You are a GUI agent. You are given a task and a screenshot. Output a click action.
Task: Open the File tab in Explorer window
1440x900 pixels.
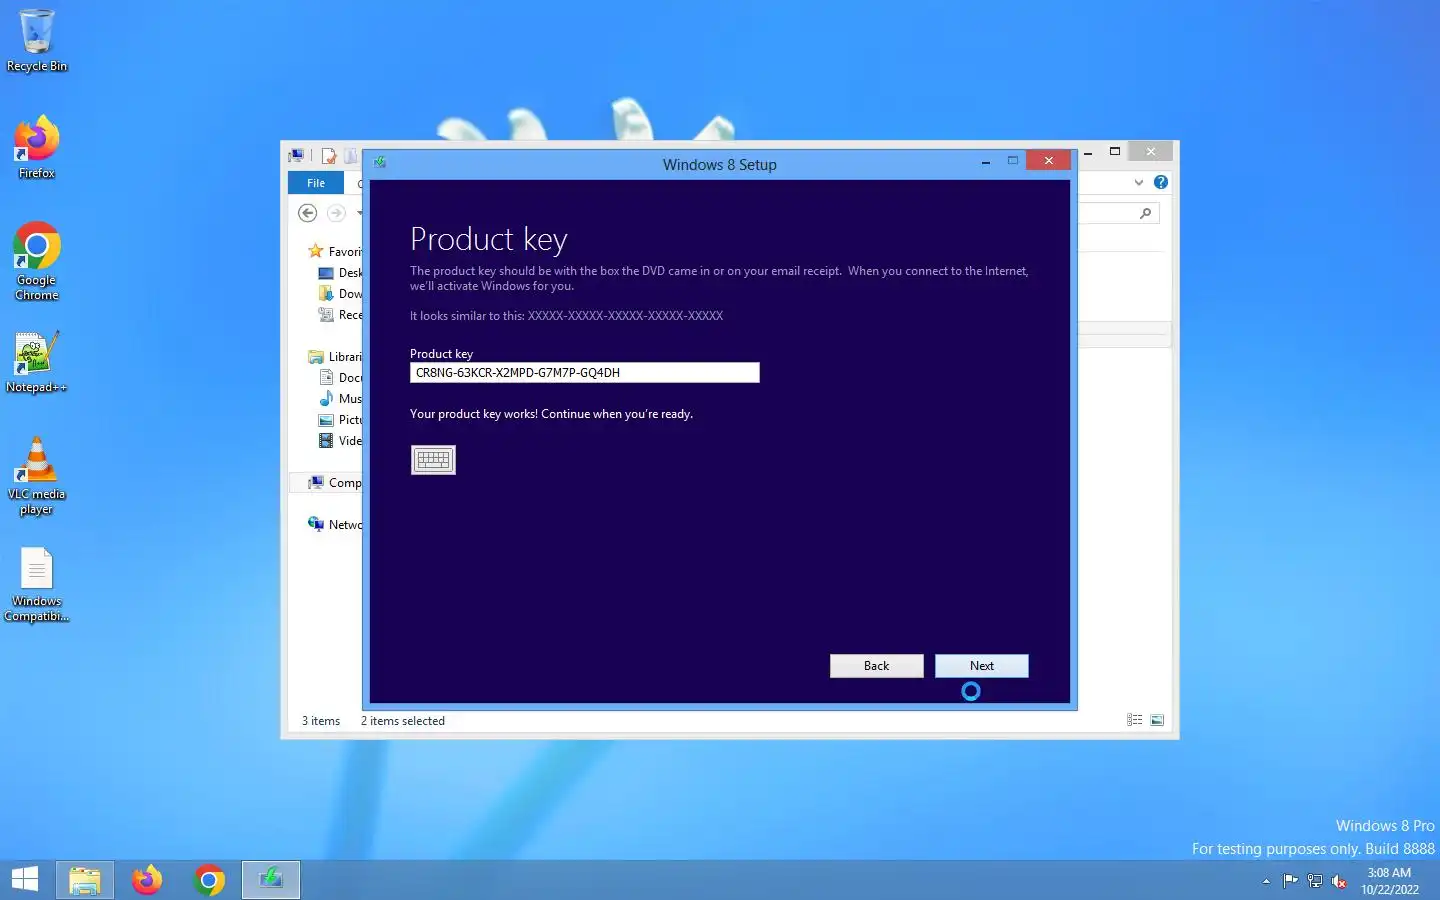(316, 183)
